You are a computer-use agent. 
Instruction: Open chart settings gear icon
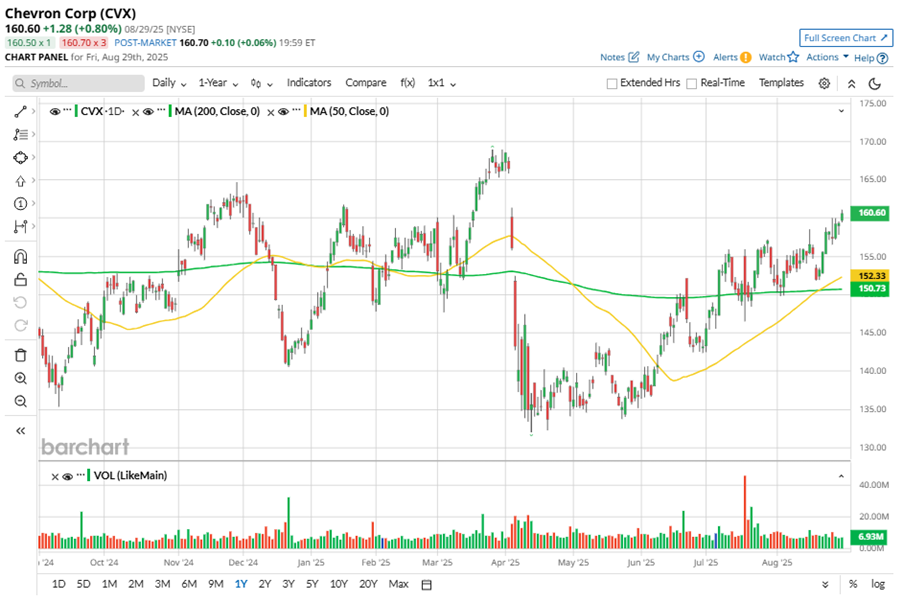824,83
